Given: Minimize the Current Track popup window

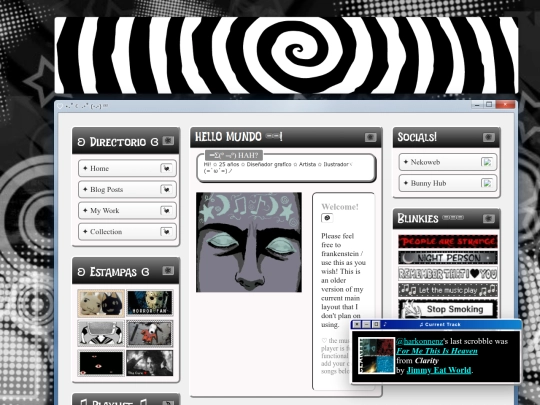Looking at the screenshot, I should (x=366, y=324).
